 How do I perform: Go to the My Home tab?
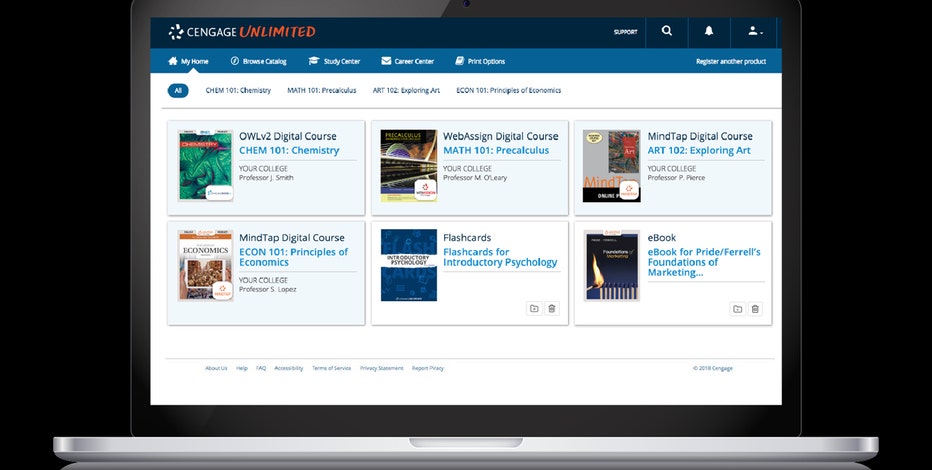(188, 61)
